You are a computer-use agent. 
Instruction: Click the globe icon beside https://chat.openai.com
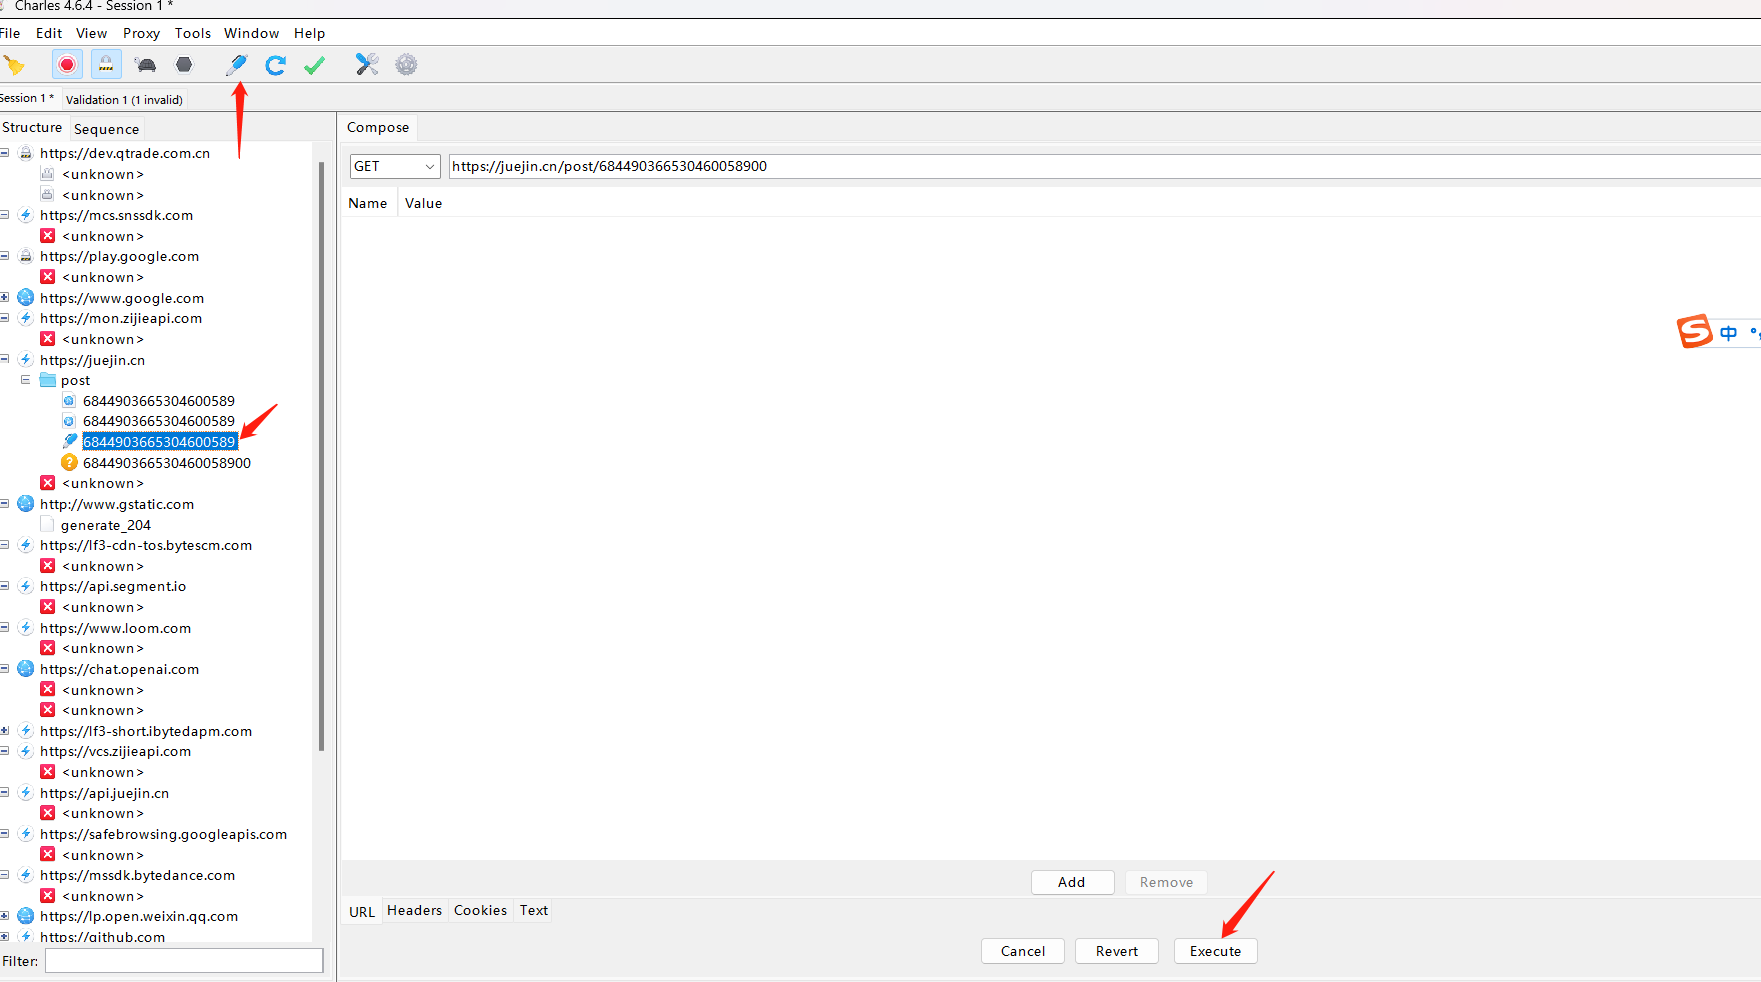(26, 669)
